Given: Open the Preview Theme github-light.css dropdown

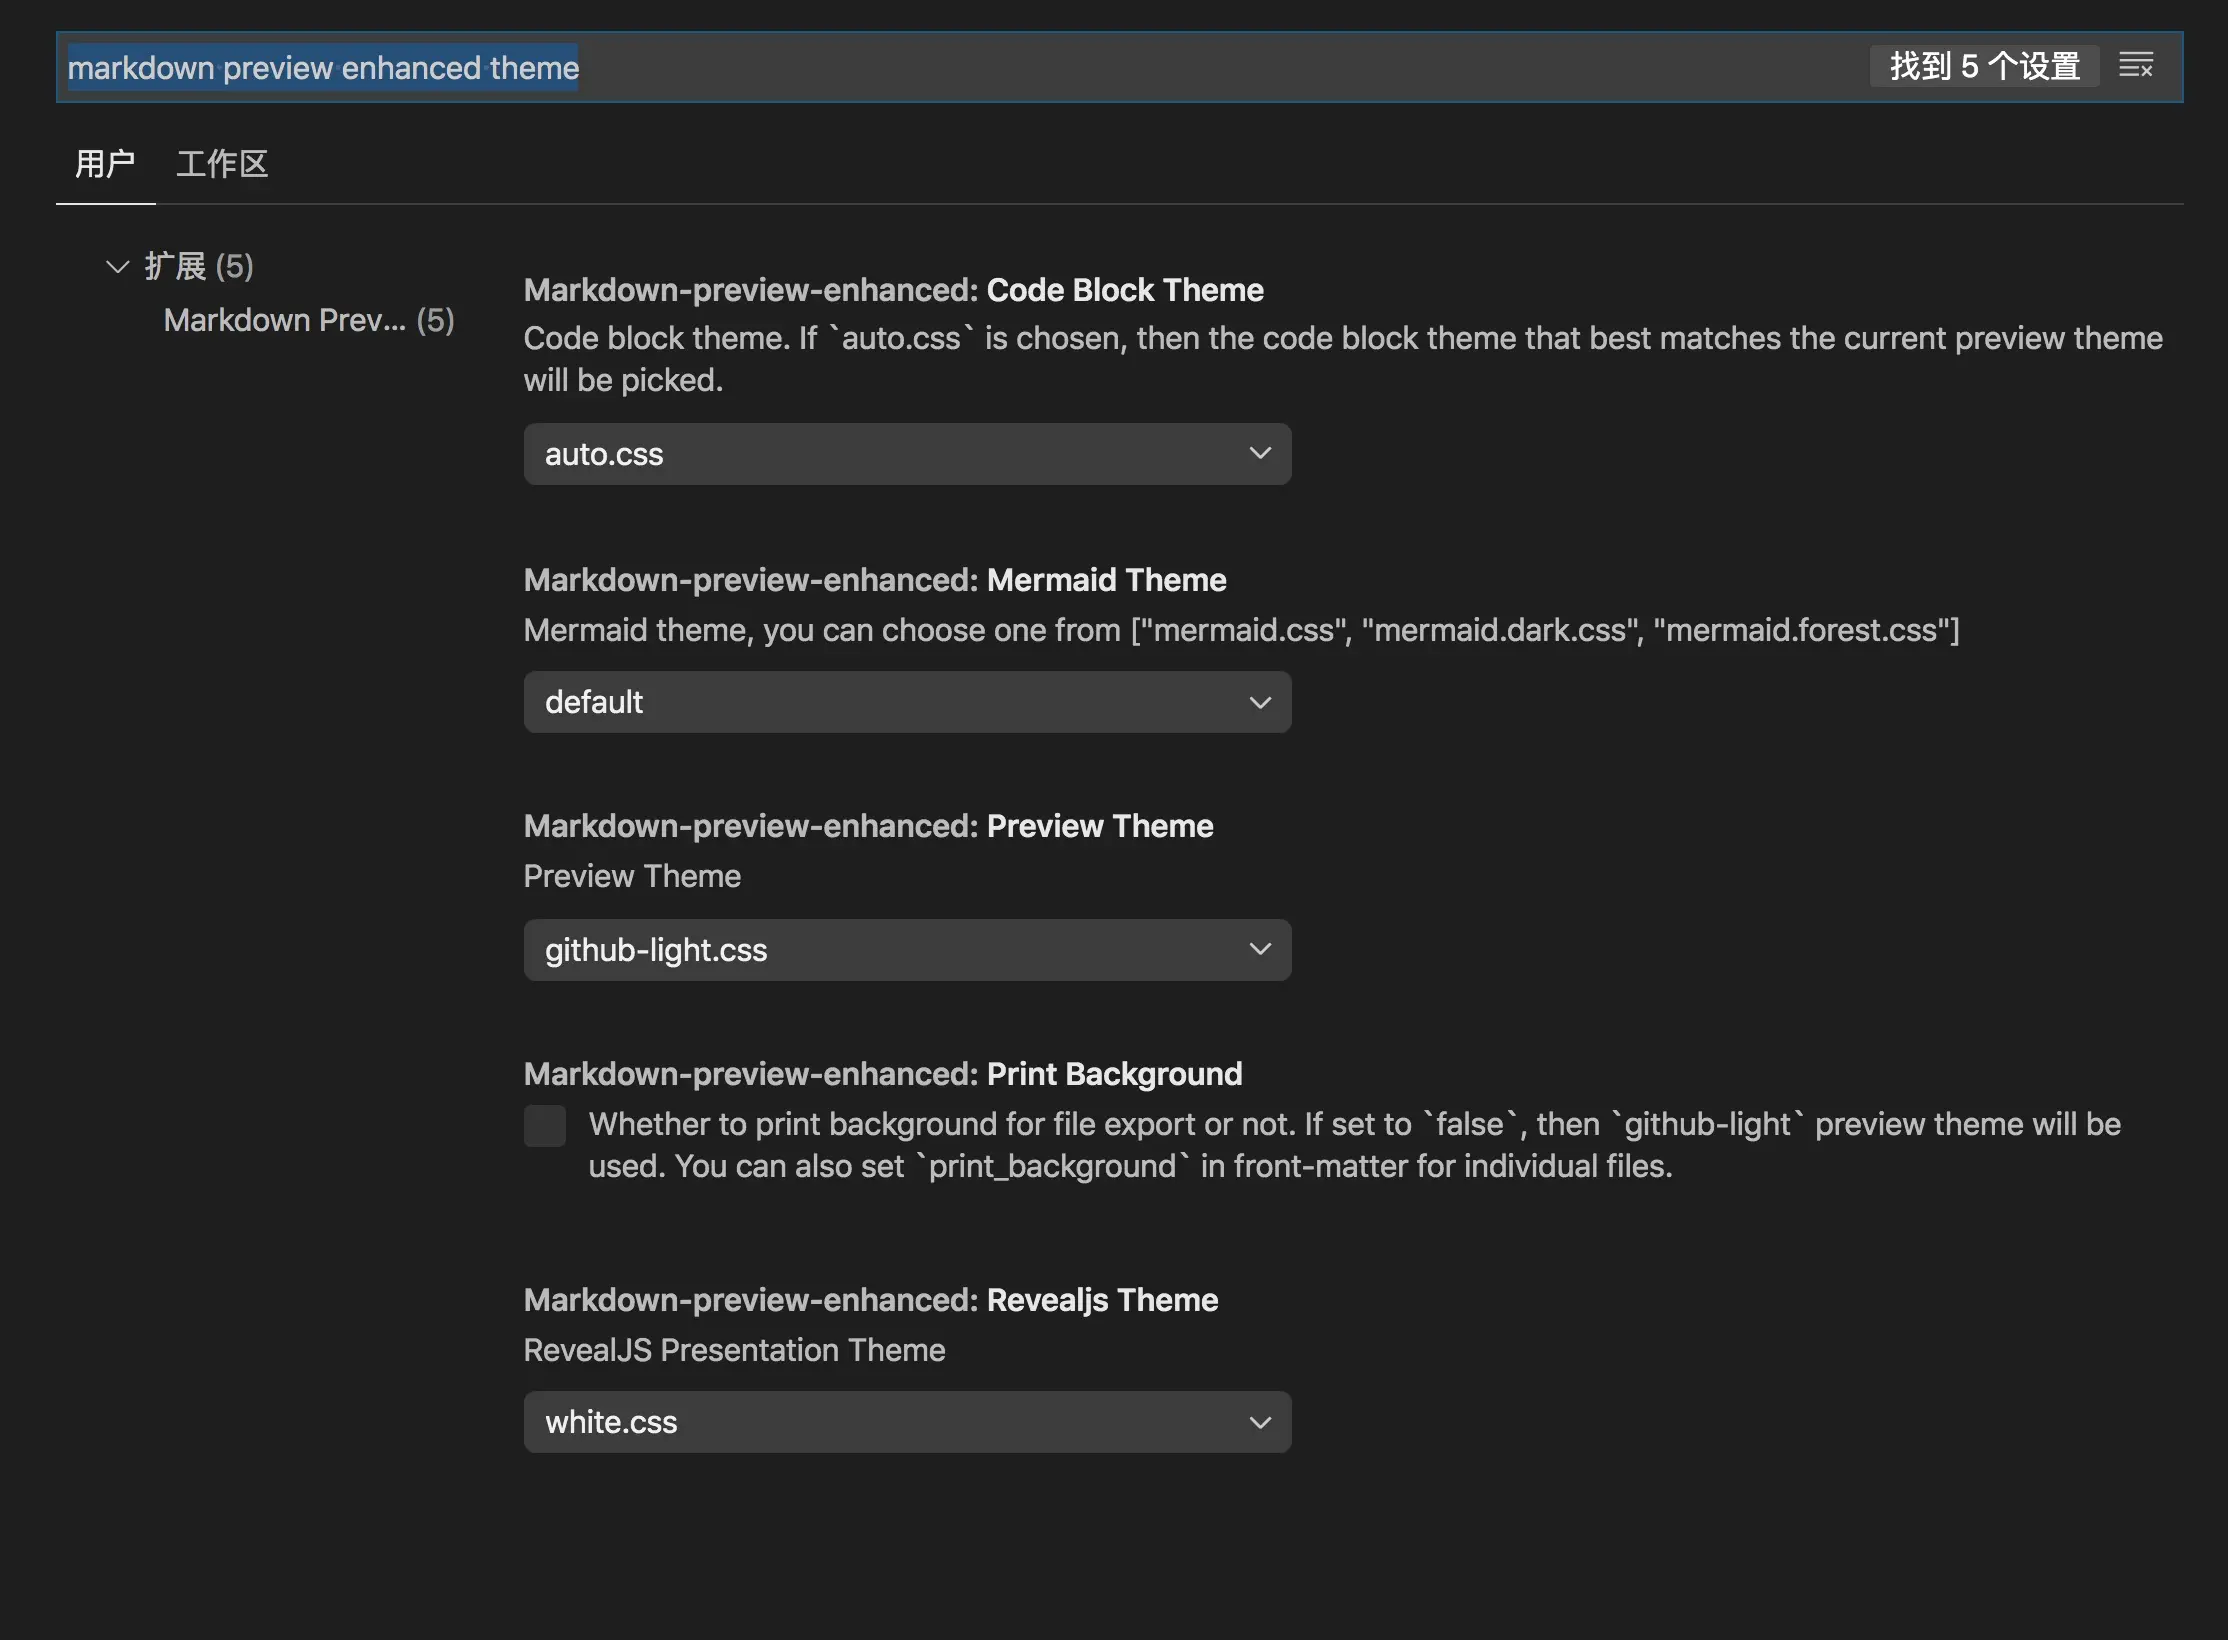Looking at the screenshot, I should [906, 950].
